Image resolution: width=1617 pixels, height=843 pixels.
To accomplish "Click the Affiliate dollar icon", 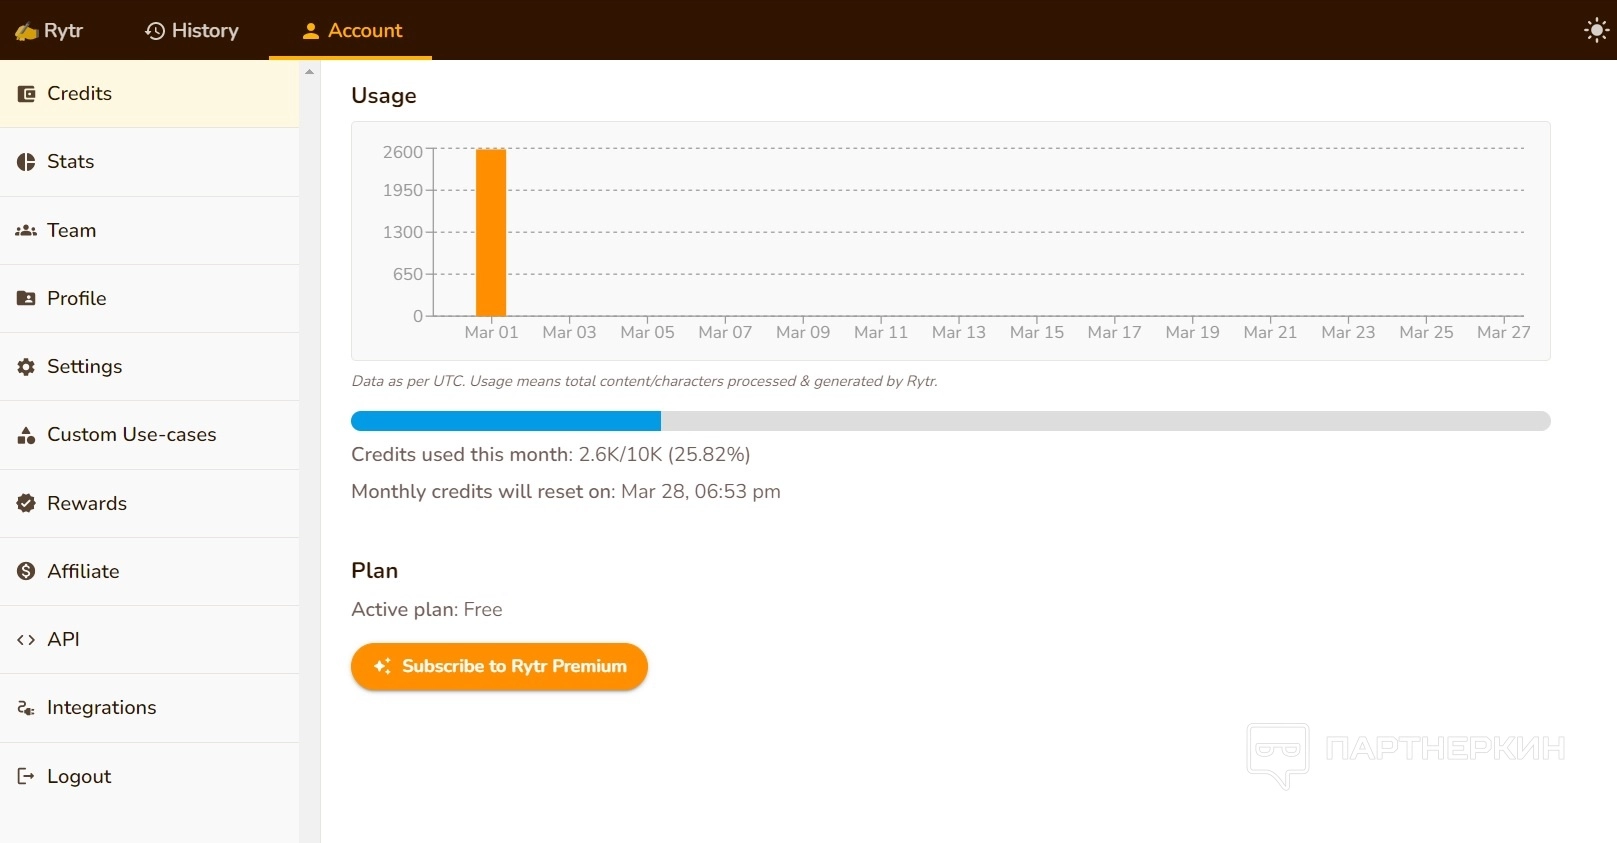I will (26, 571).
